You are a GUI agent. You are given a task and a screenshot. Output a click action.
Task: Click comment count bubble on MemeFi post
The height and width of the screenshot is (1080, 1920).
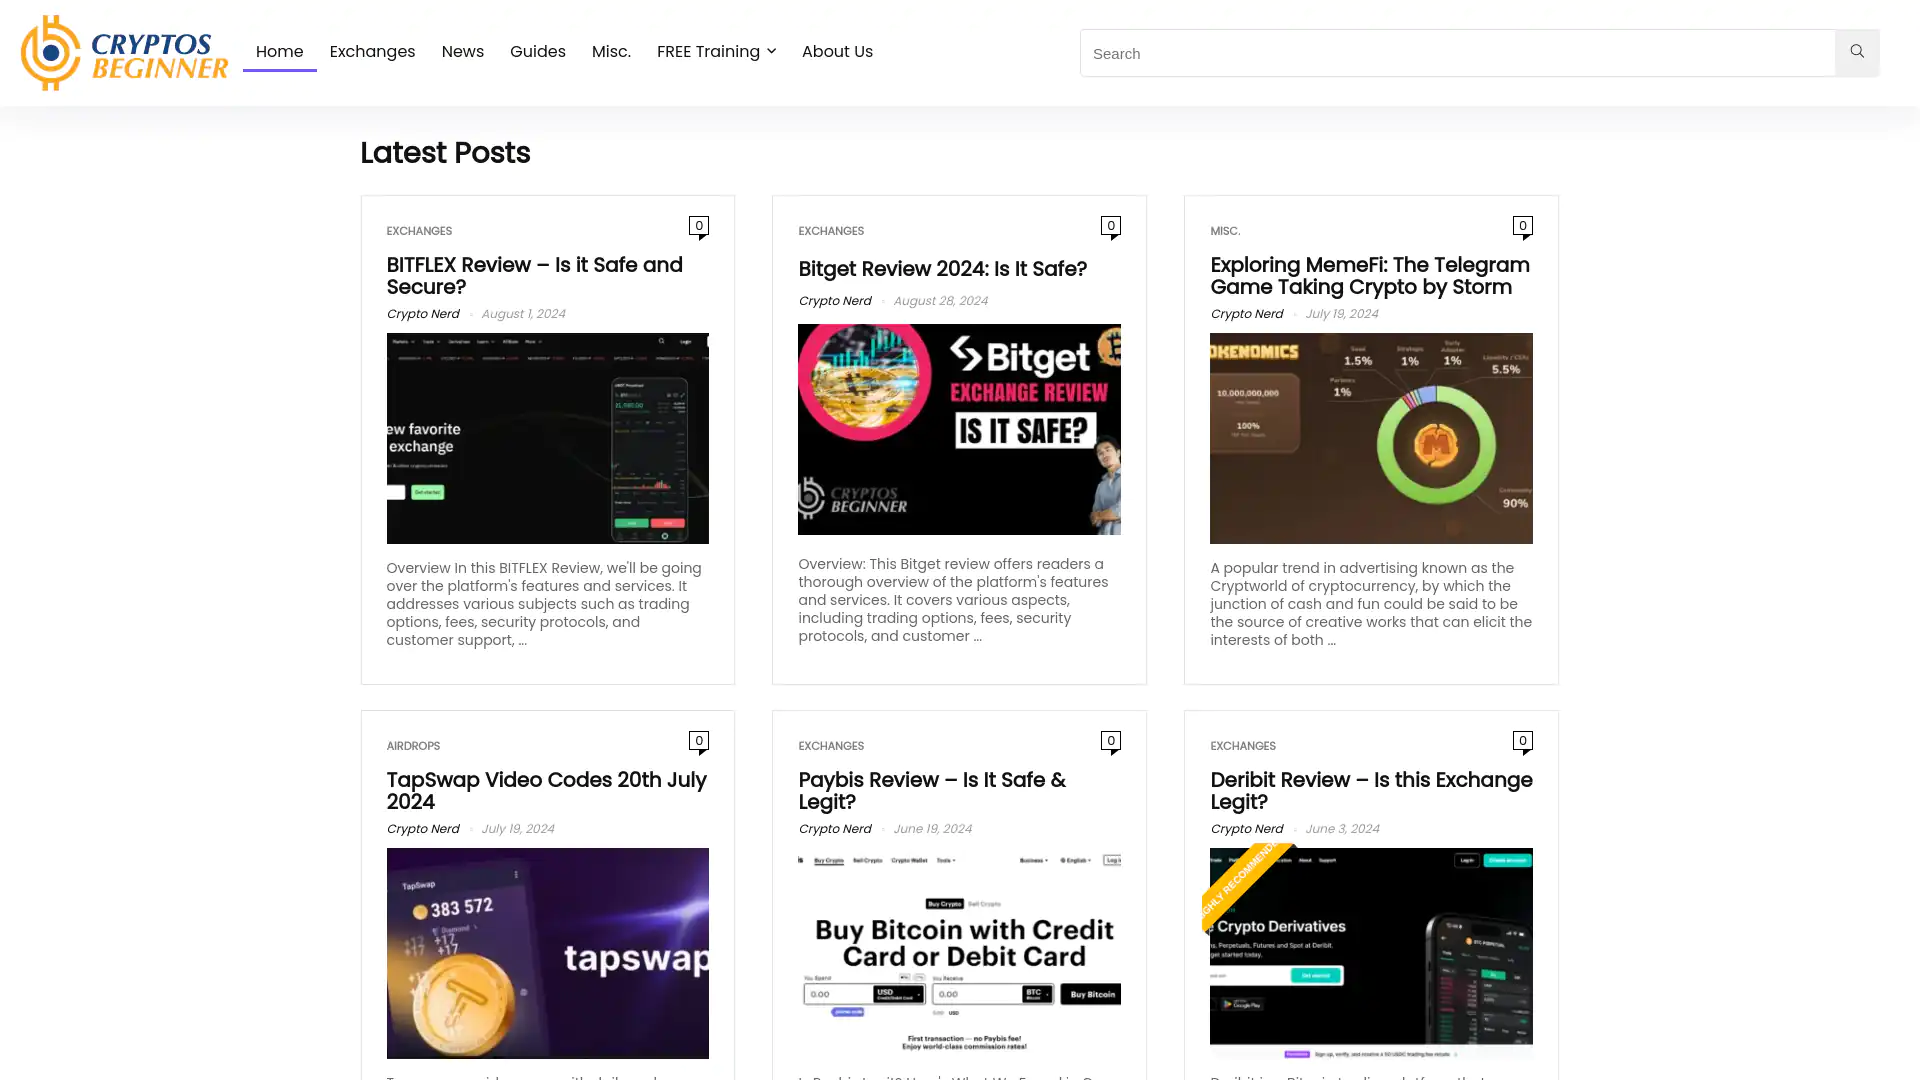click(1522, 226)
